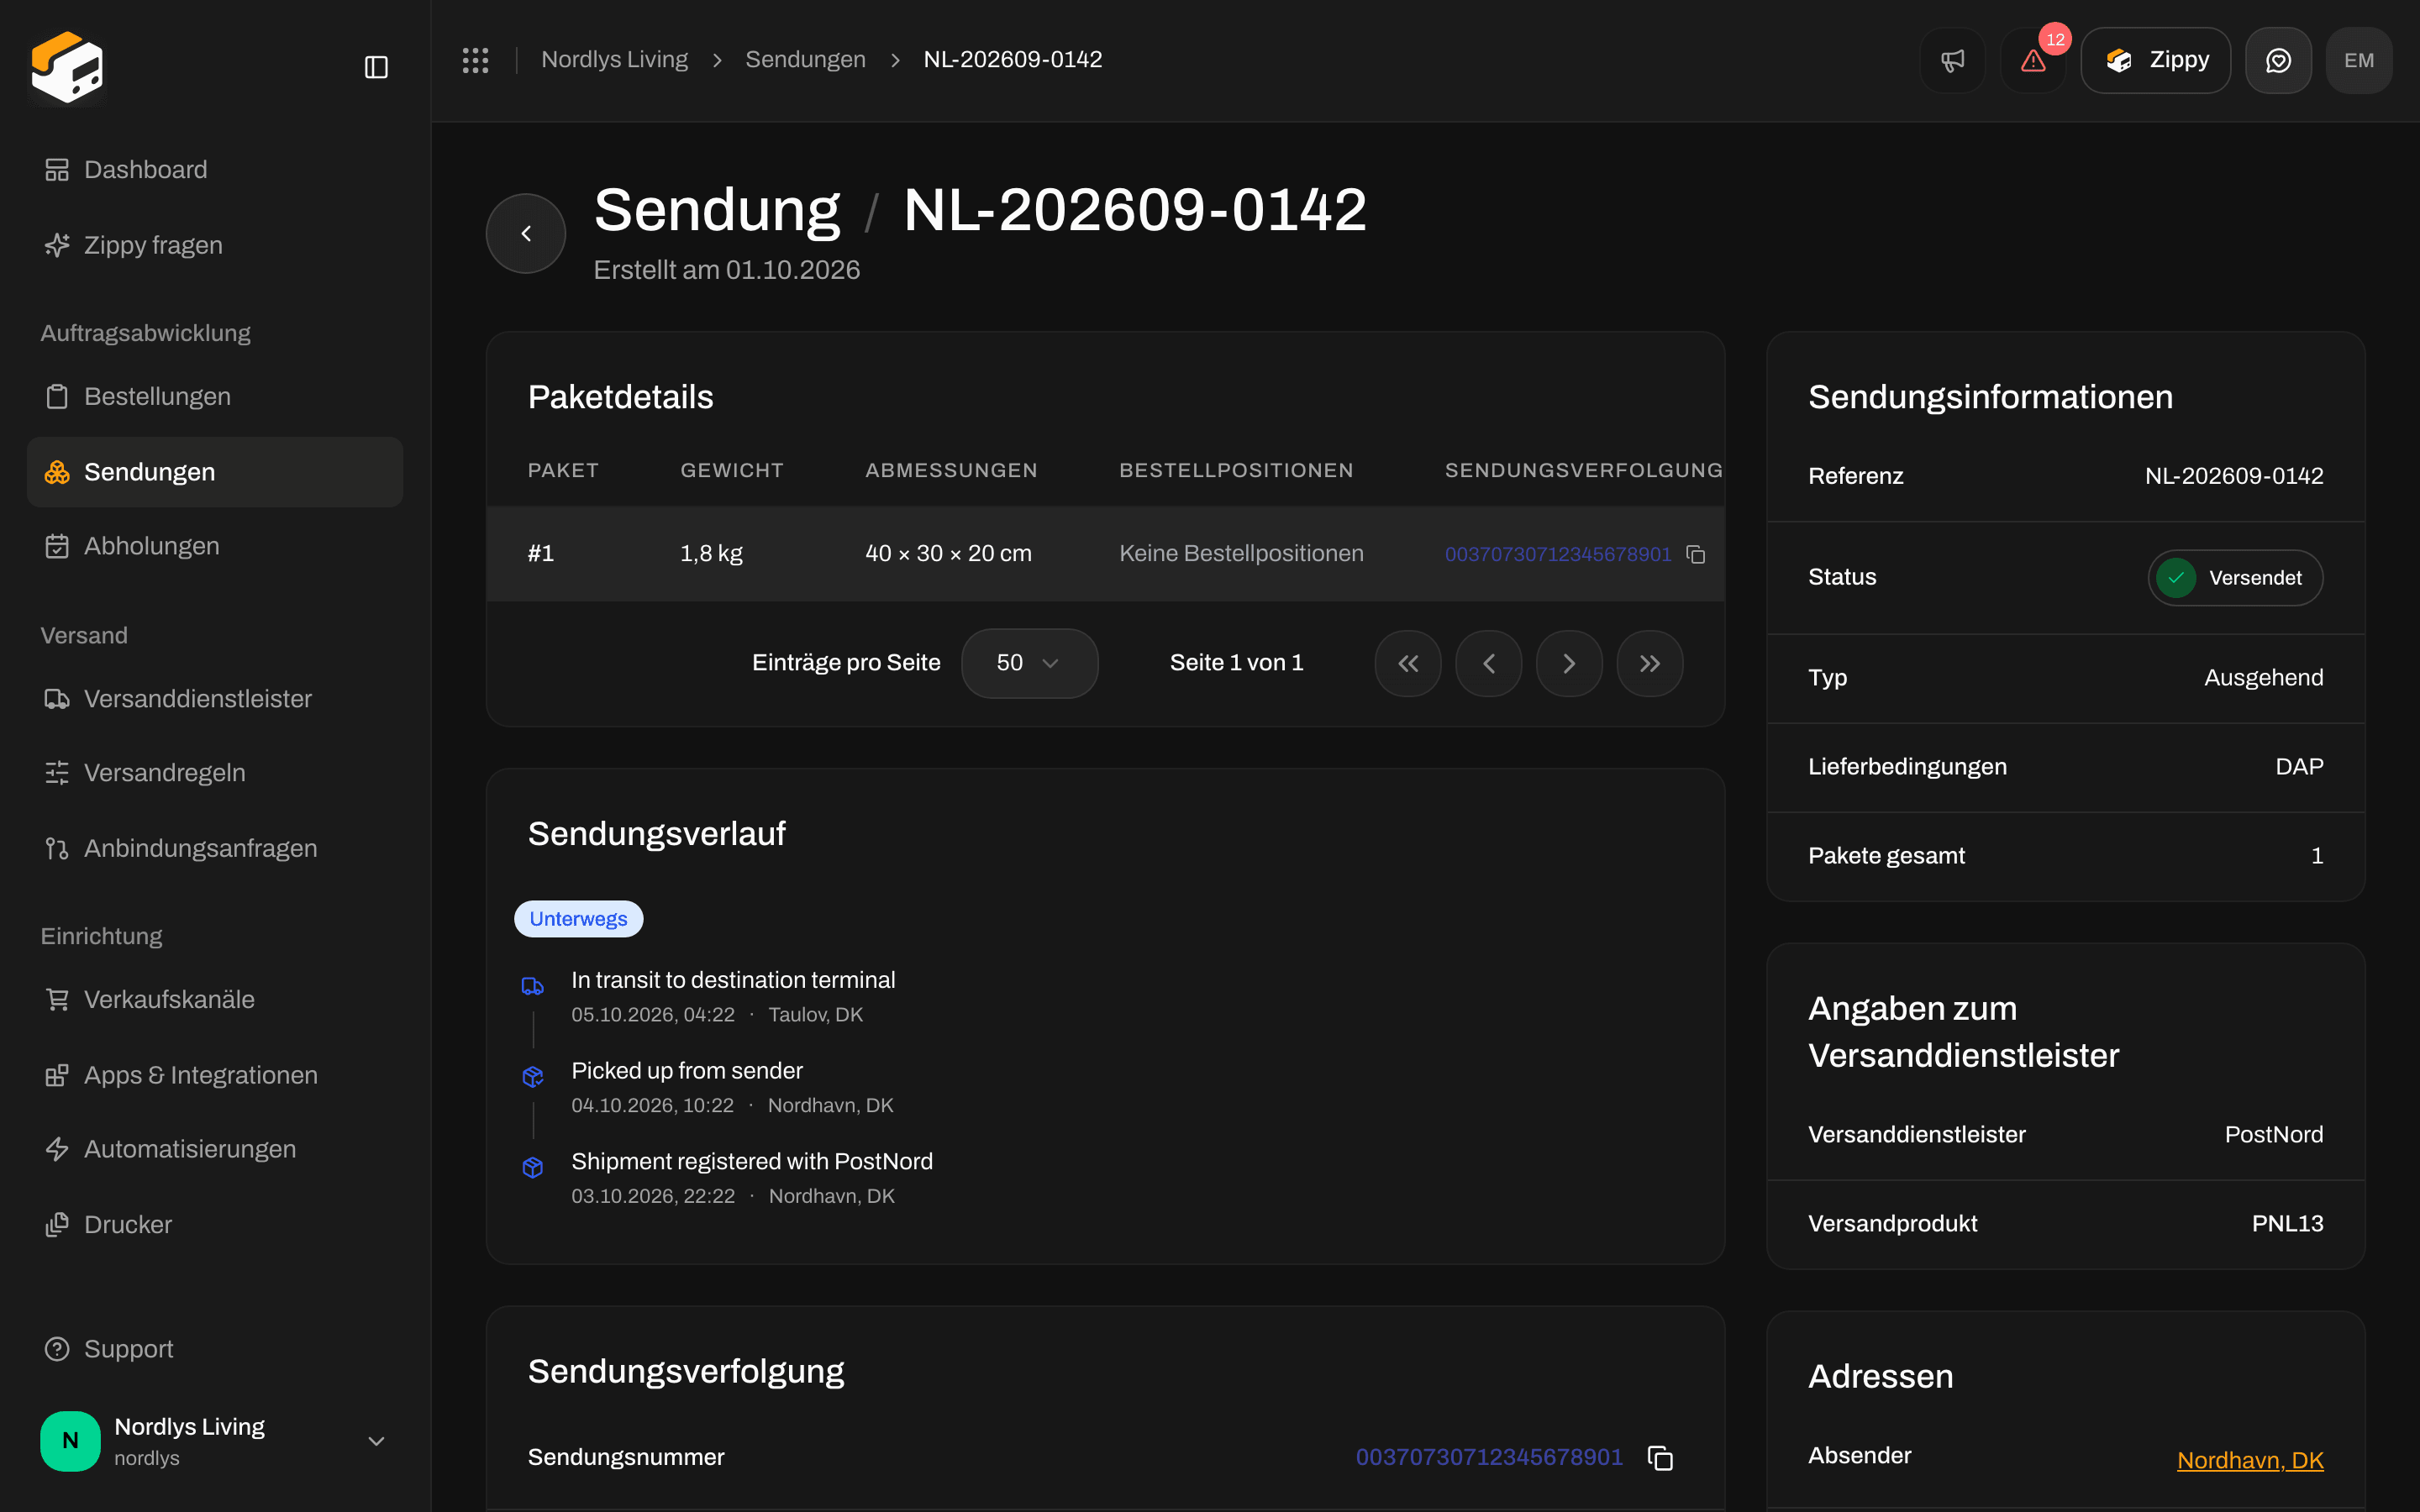The width and height of the screenshot is (2420, 1512).
Task: Click the truck icon for in-transit event
Action: (x=533, y=986)
